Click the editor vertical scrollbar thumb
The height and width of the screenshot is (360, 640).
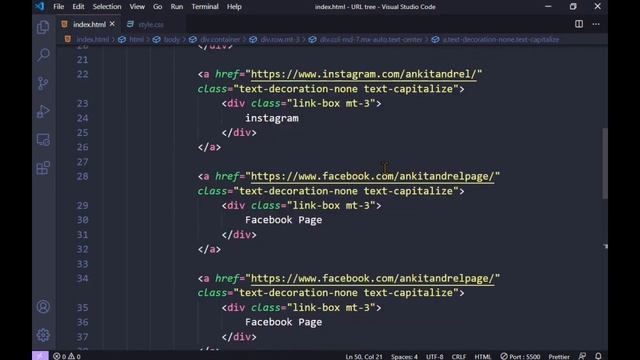(x=605, y=163)
